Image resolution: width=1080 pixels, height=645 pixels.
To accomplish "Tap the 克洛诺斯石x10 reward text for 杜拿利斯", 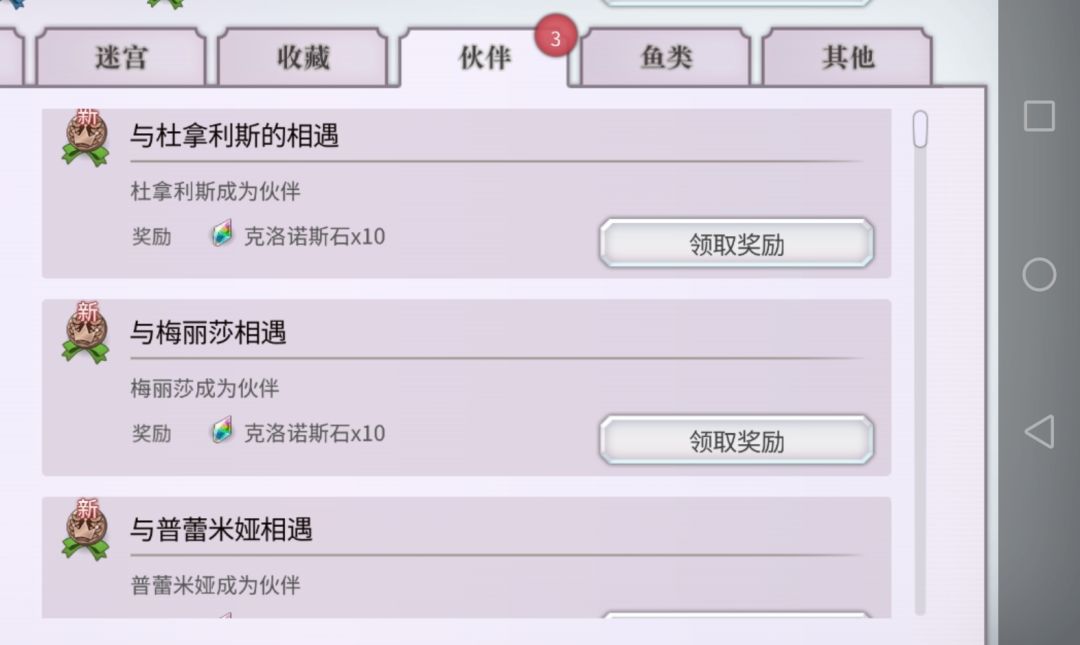I will pyautogui.click(x=314, y=237).
